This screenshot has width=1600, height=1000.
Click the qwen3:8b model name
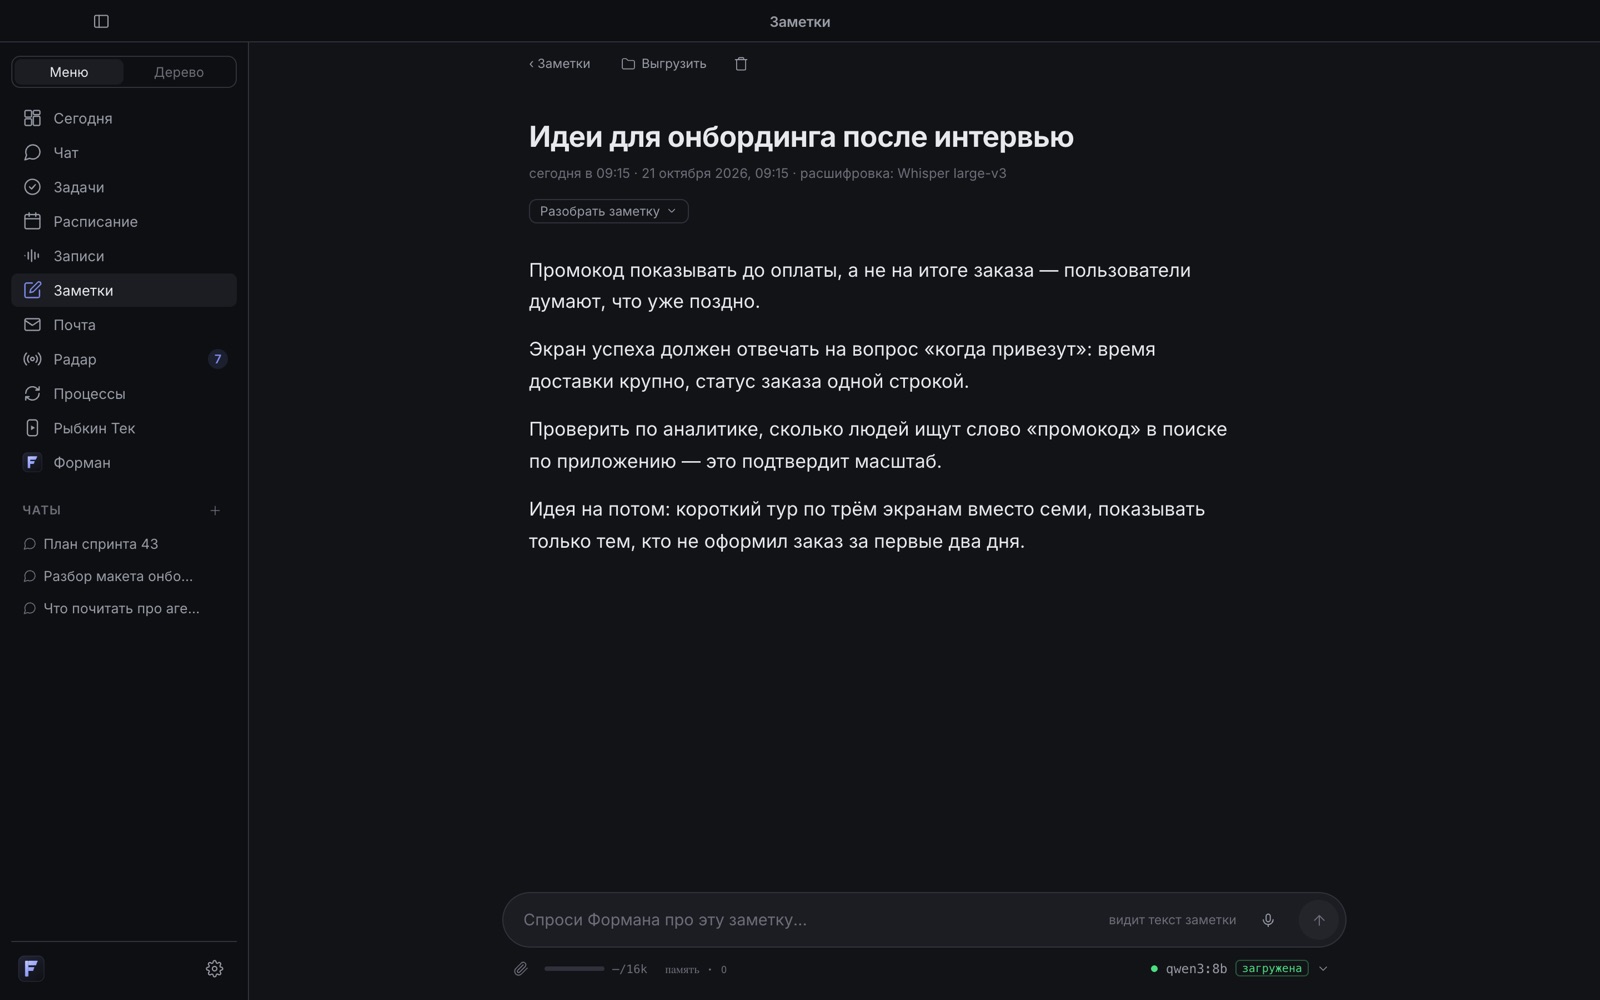click(x=1196, y=968)
